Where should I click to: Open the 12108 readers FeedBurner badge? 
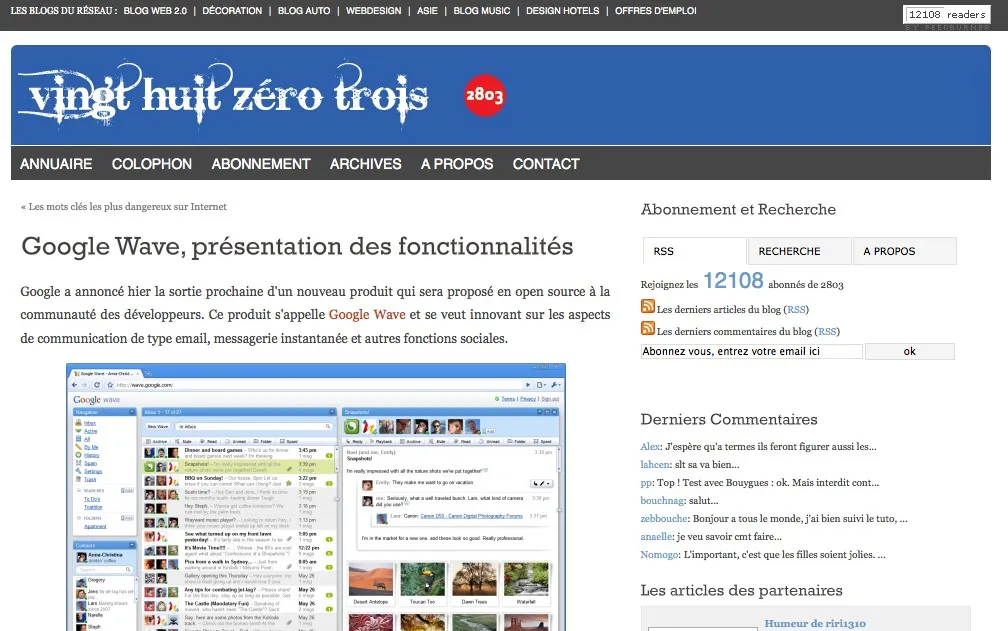[947, 15]
